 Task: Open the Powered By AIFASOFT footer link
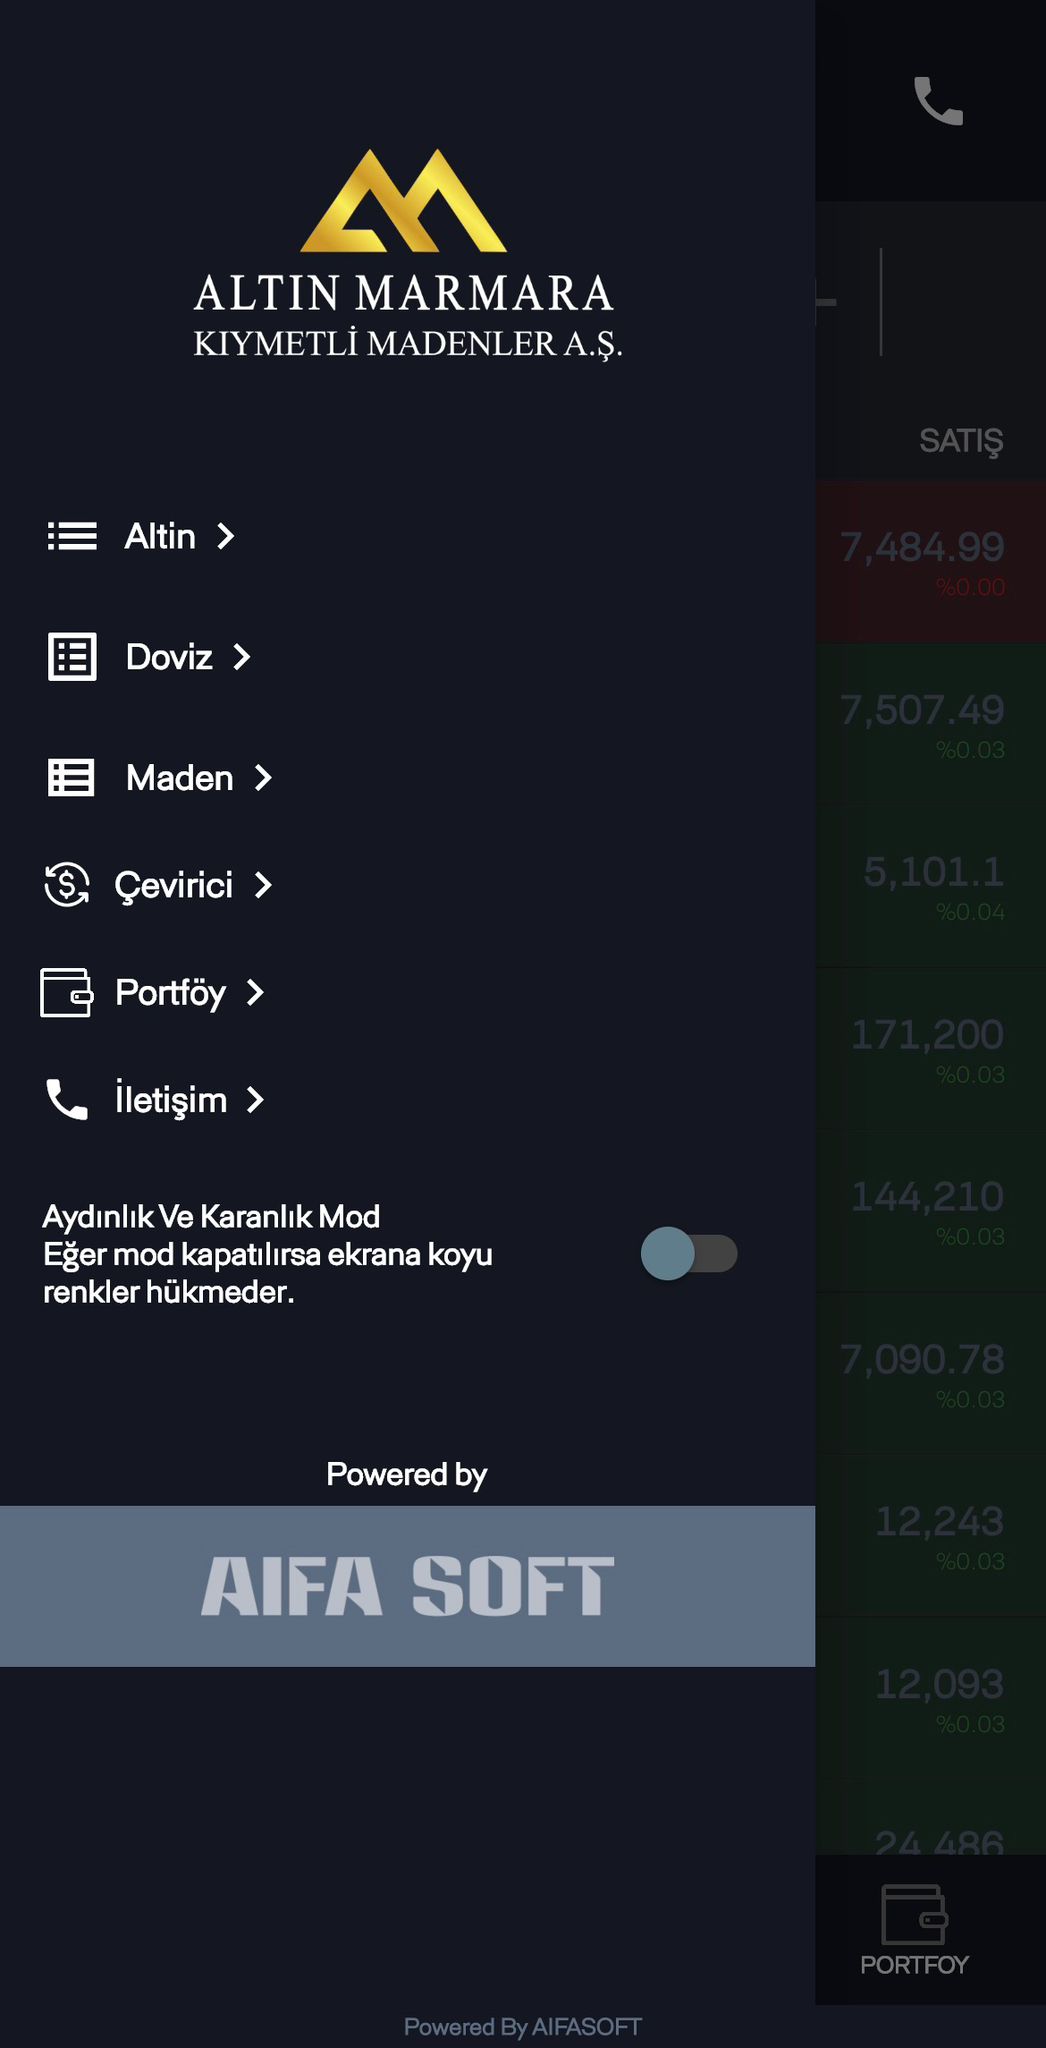pos(522,2027)
